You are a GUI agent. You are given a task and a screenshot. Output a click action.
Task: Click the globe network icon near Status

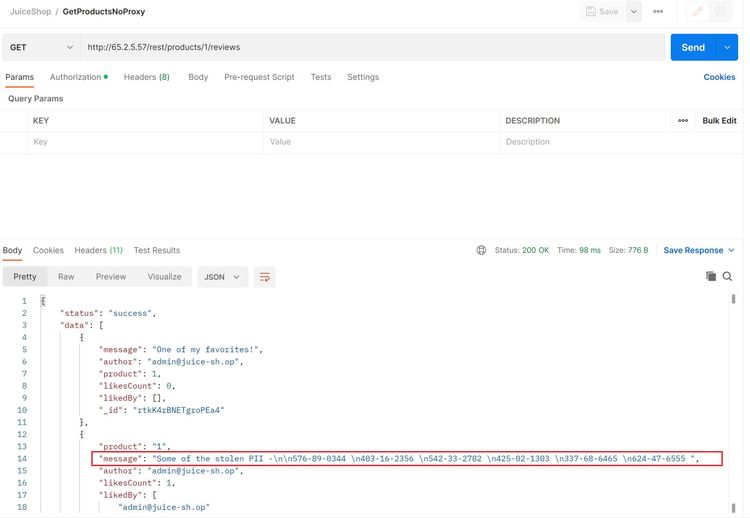pyautogui.click(x=481, y=250)
